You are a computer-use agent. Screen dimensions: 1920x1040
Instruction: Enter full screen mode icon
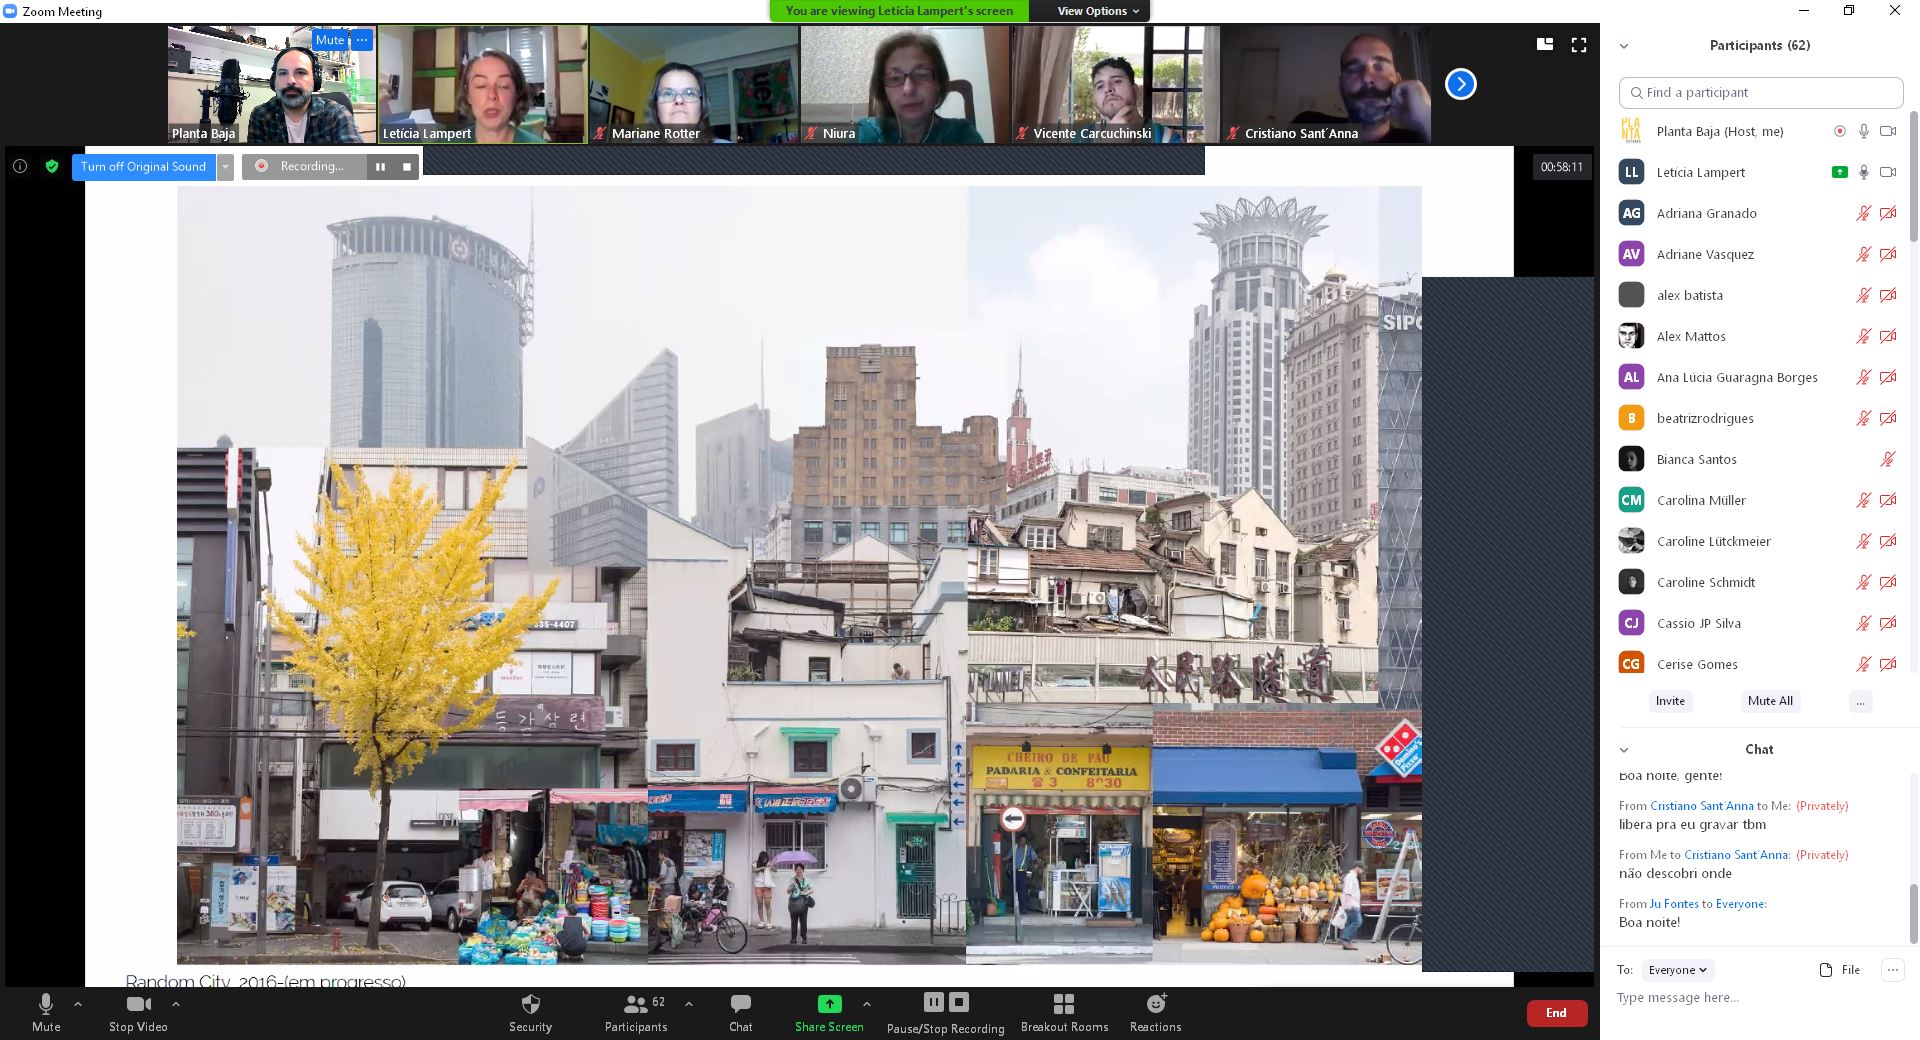(1579, 45)
